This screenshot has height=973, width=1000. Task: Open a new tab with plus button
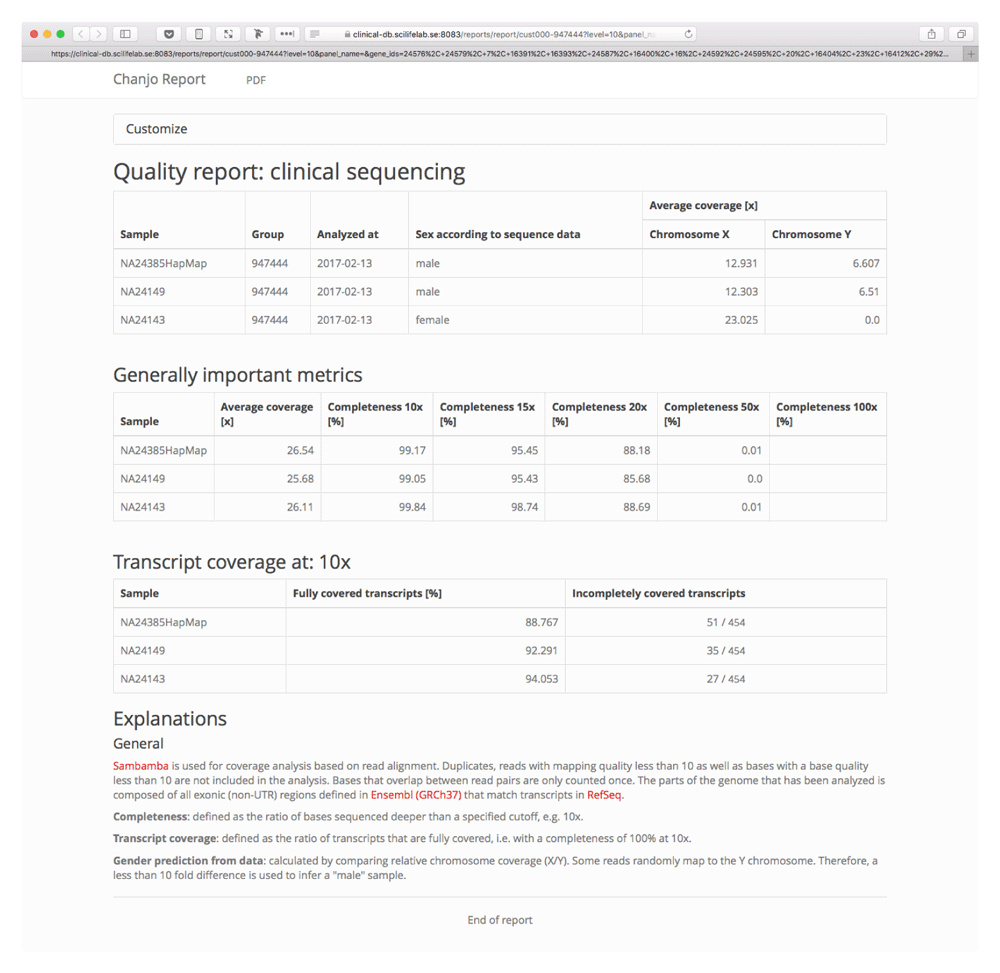click(x=971, y=54)
